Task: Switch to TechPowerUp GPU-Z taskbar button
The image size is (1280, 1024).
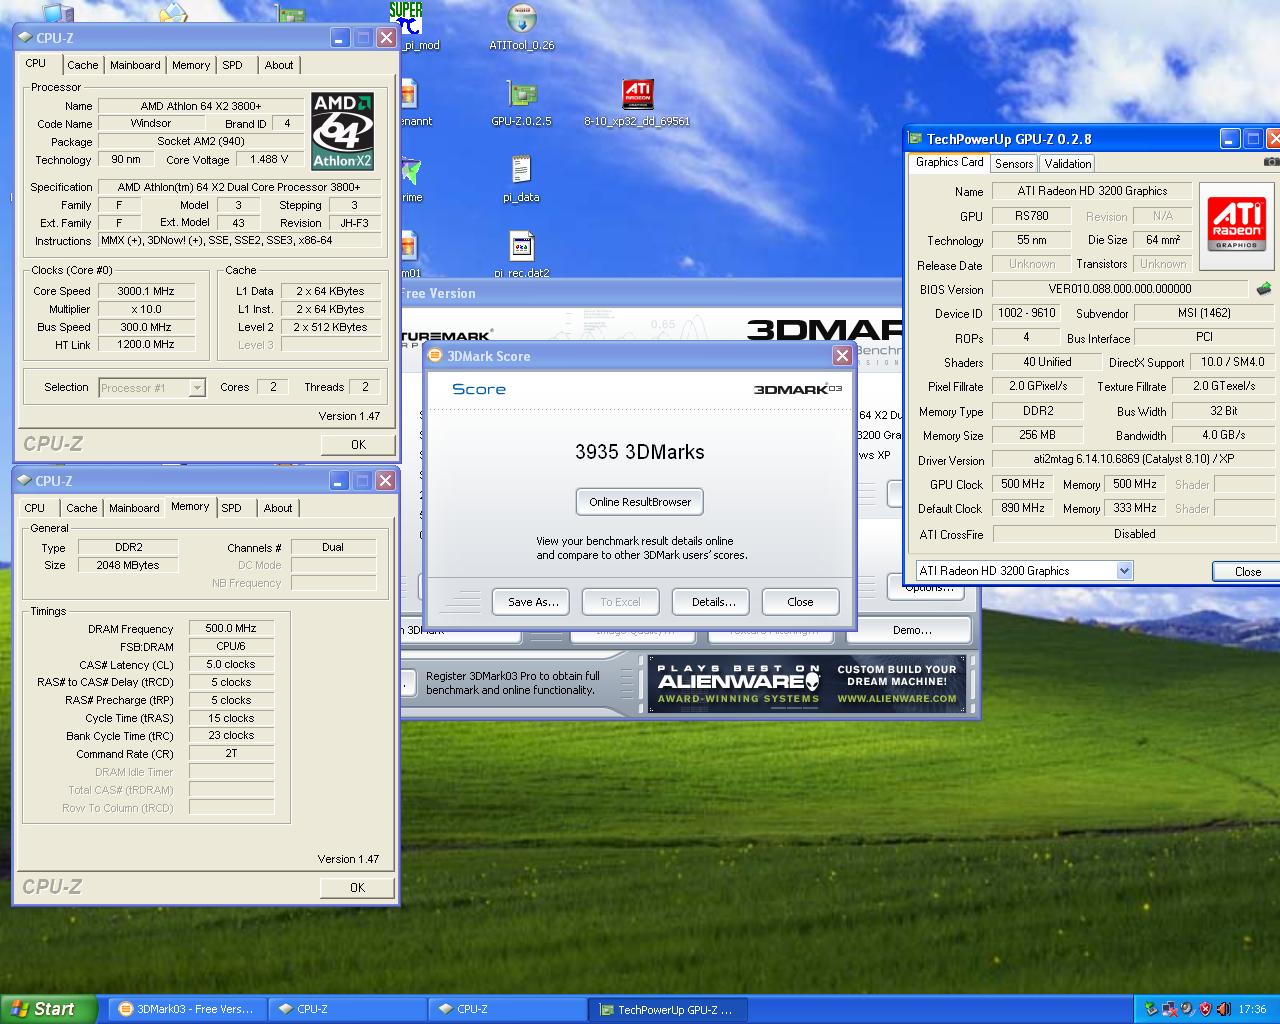Action: (668, 1009)
